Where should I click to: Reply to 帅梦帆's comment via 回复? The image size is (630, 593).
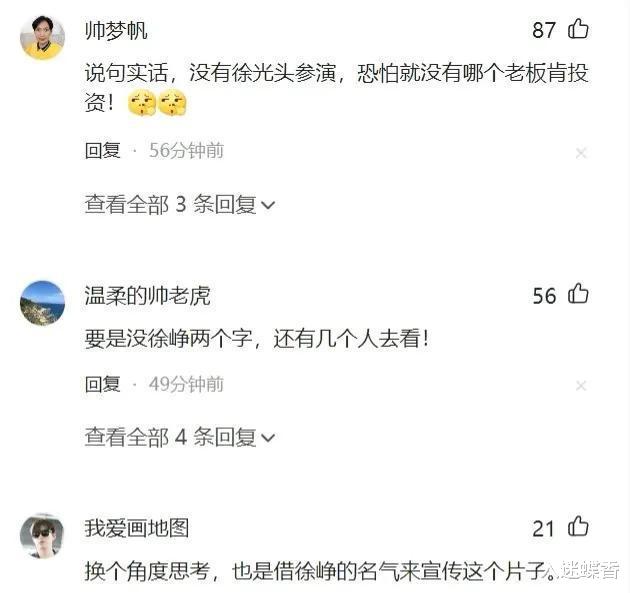[x=102, y=151]
